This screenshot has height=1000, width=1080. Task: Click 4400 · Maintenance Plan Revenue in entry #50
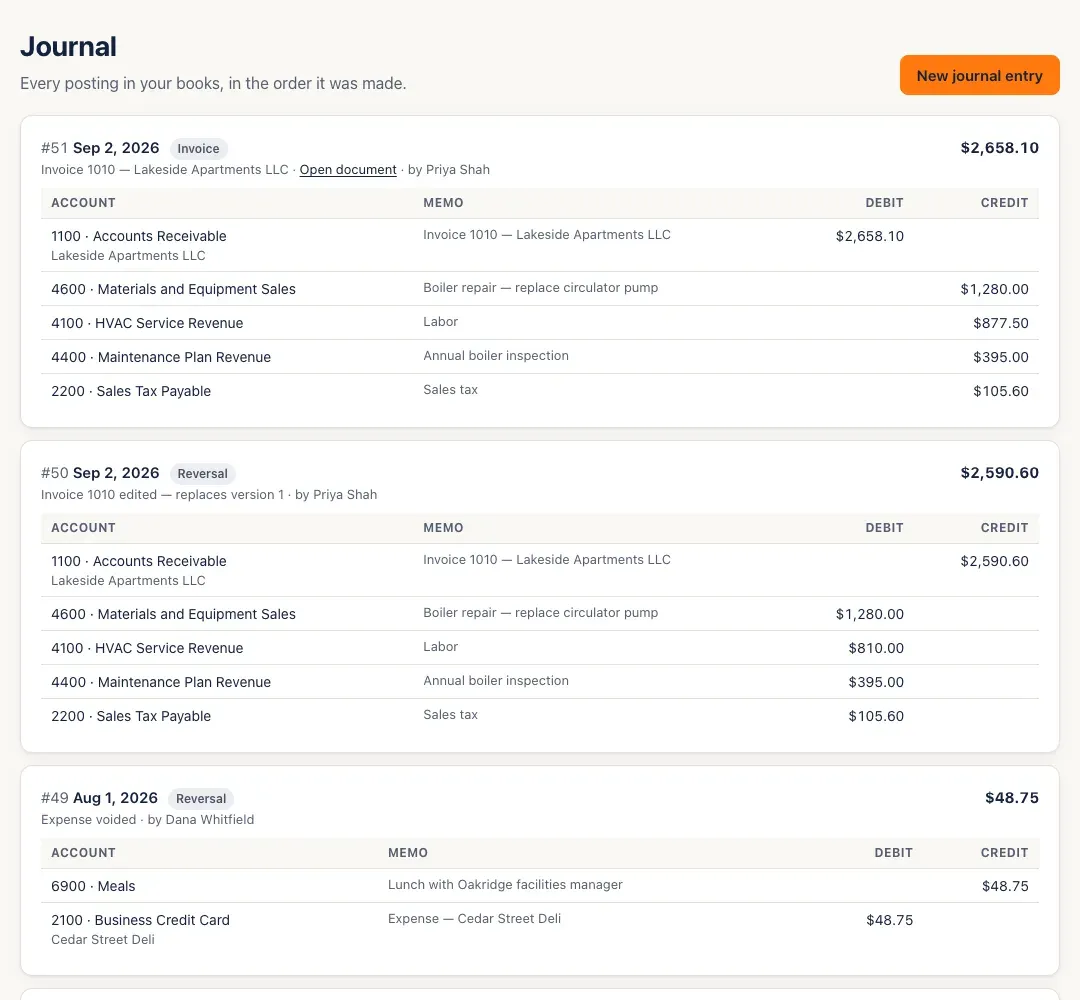[160, 682]
